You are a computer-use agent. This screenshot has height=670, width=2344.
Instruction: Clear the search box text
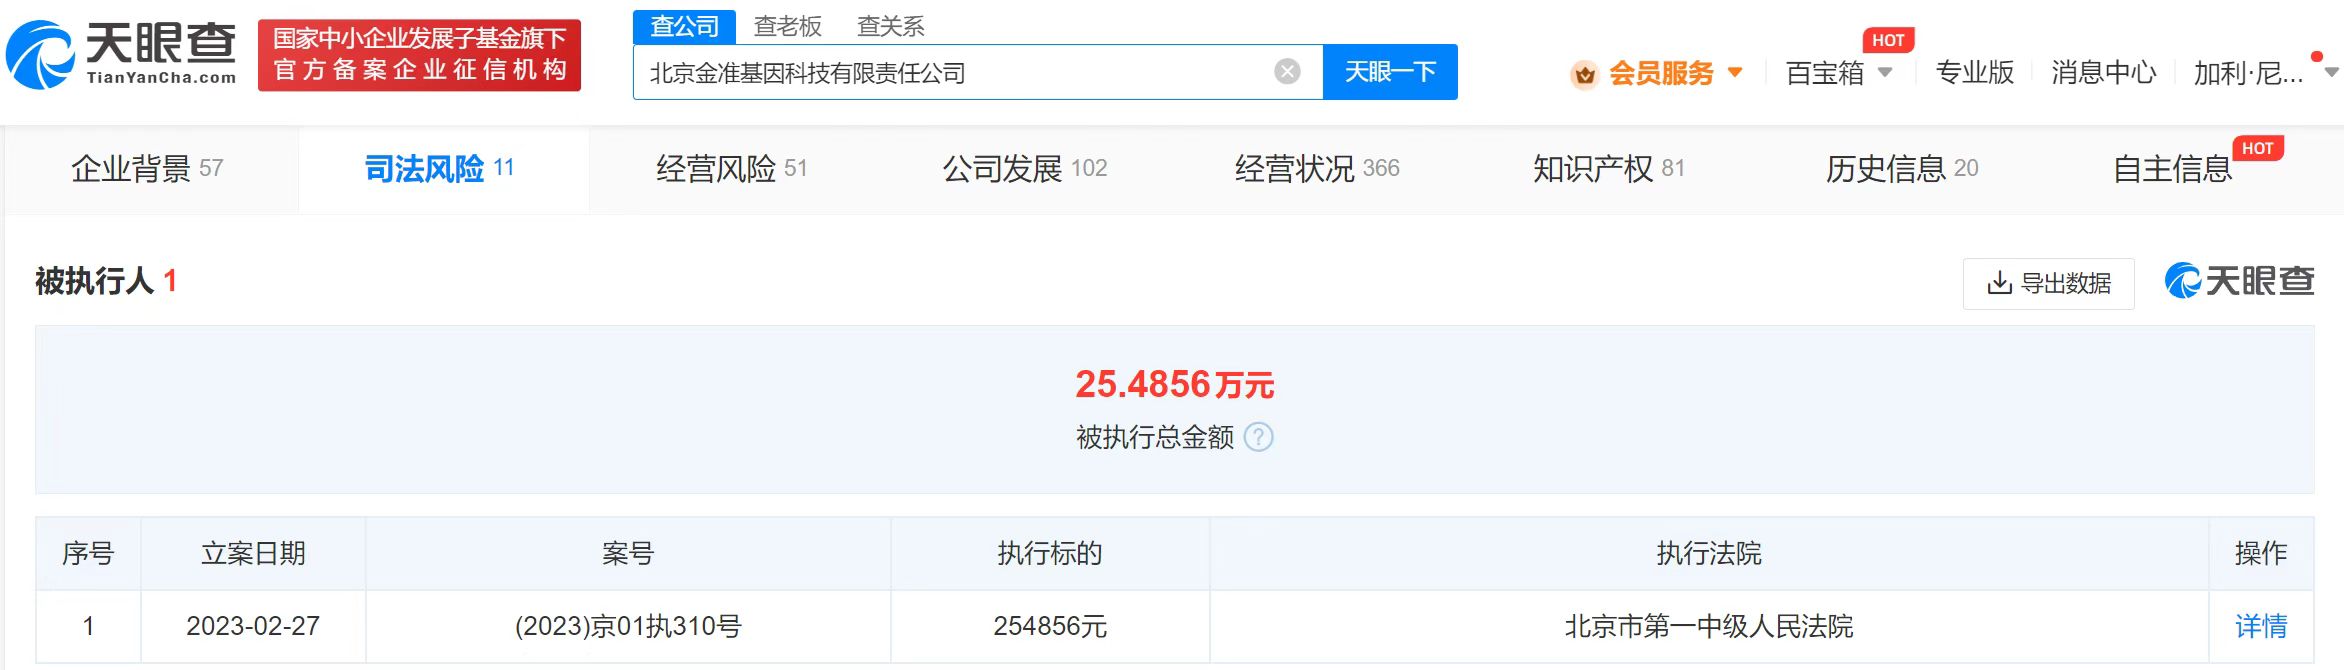[x=1287, y=72]
